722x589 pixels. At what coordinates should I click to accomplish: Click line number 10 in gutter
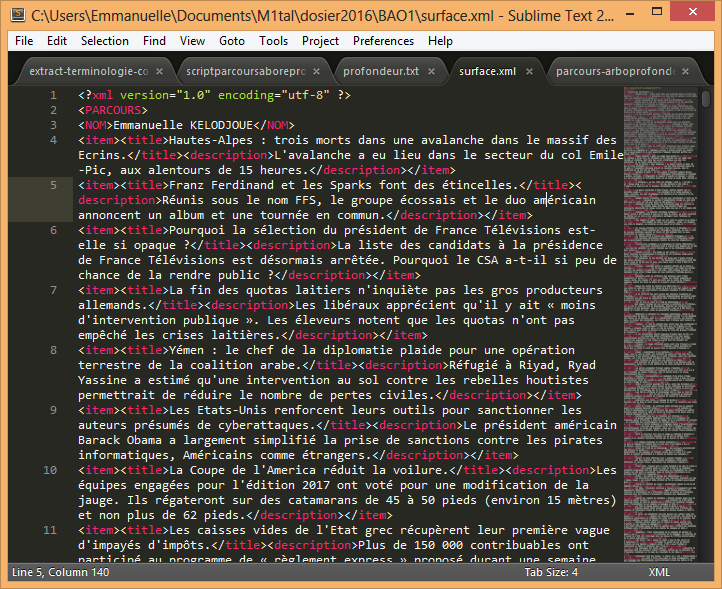[50, 470]
